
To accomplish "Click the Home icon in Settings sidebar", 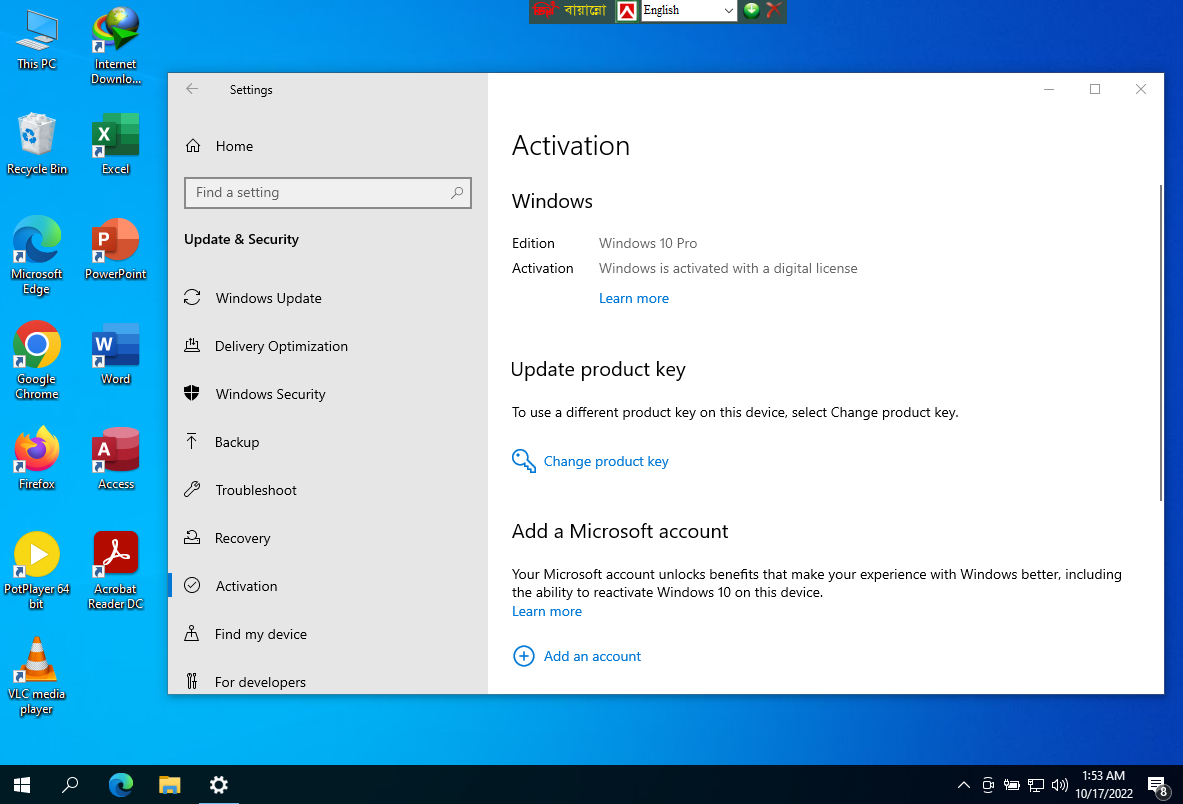I will coord(193,146).
